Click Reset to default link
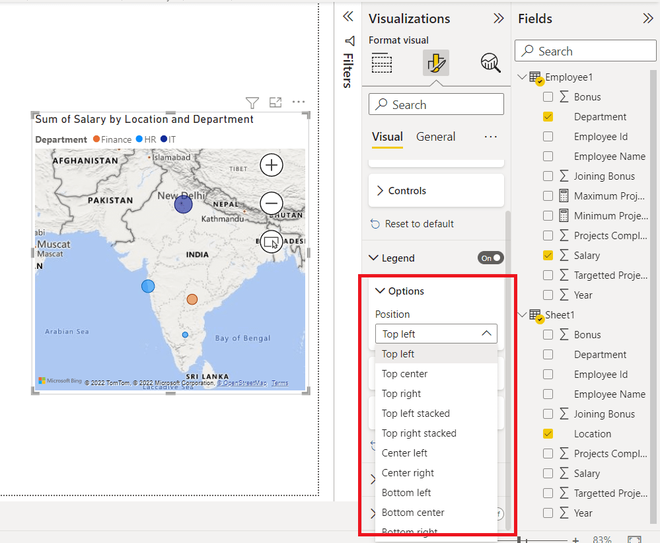Screen dimensions: 660x543 pyautogui.click(x=419, y=224)
